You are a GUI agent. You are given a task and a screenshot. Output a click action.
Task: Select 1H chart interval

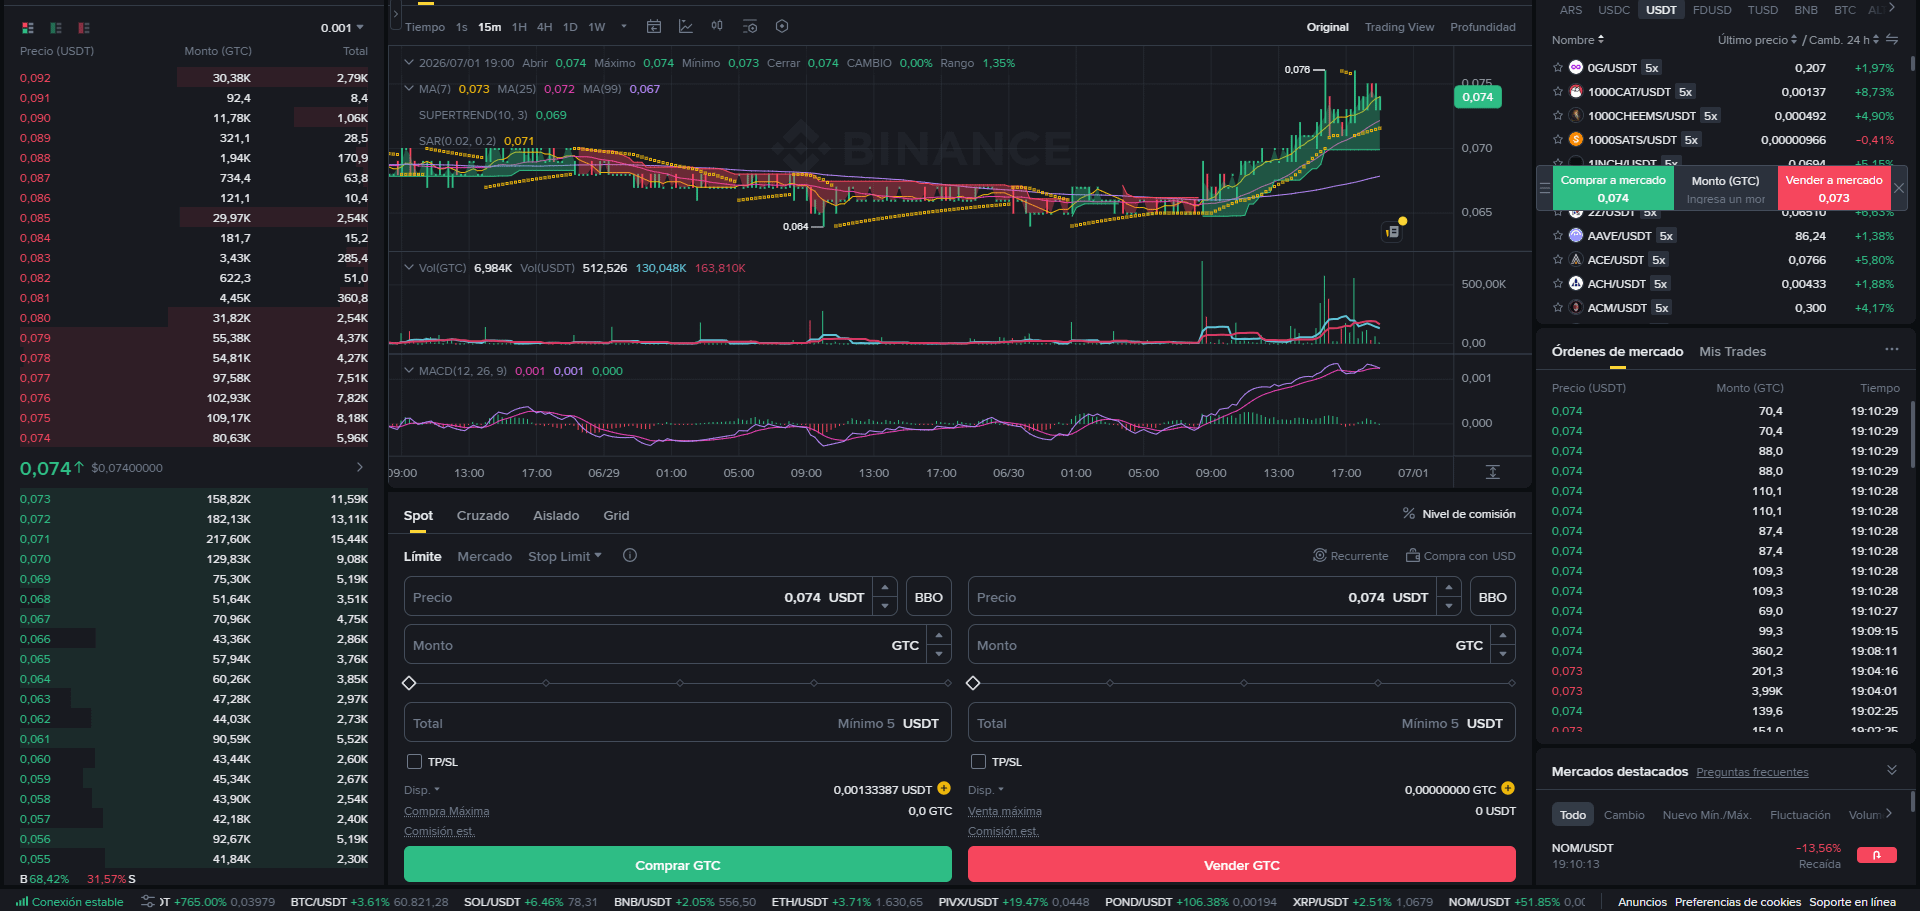[x=519, y=27]
